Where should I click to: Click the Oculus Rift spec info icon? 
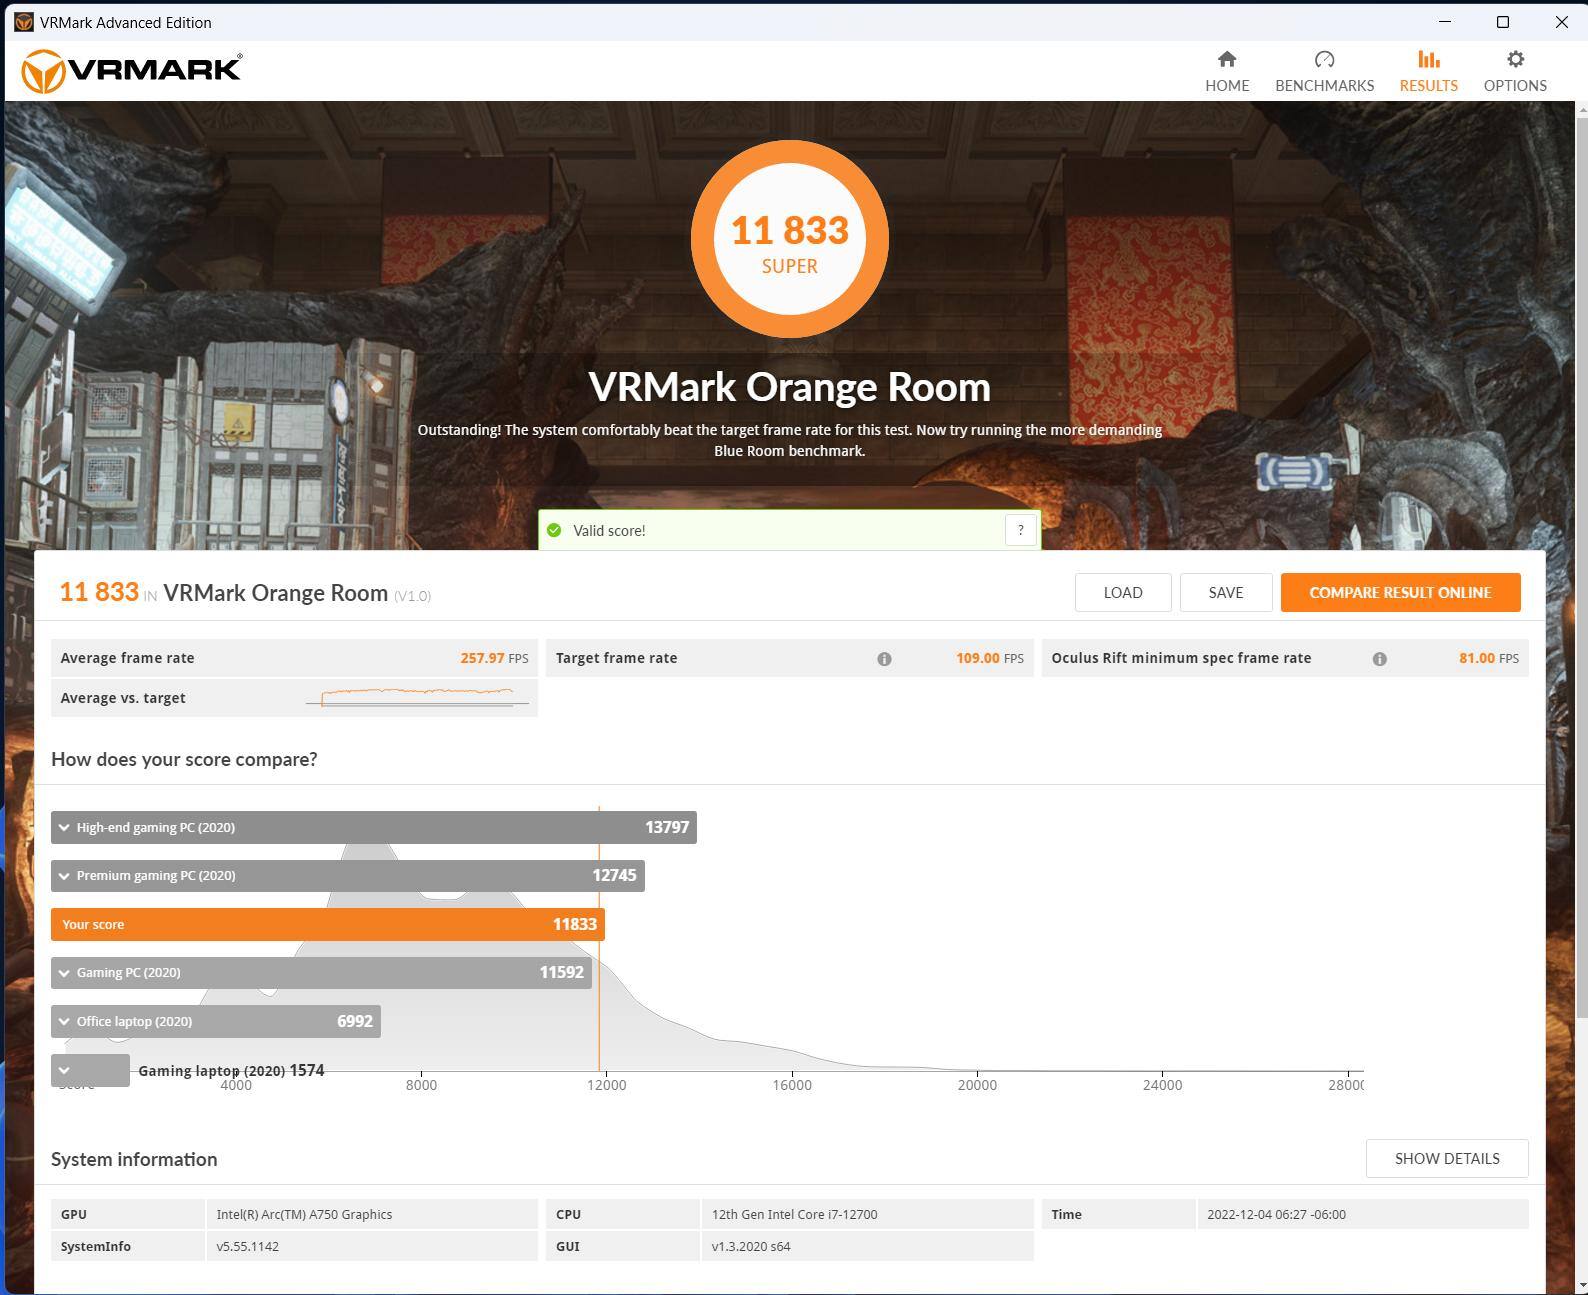click(1379, 659)
